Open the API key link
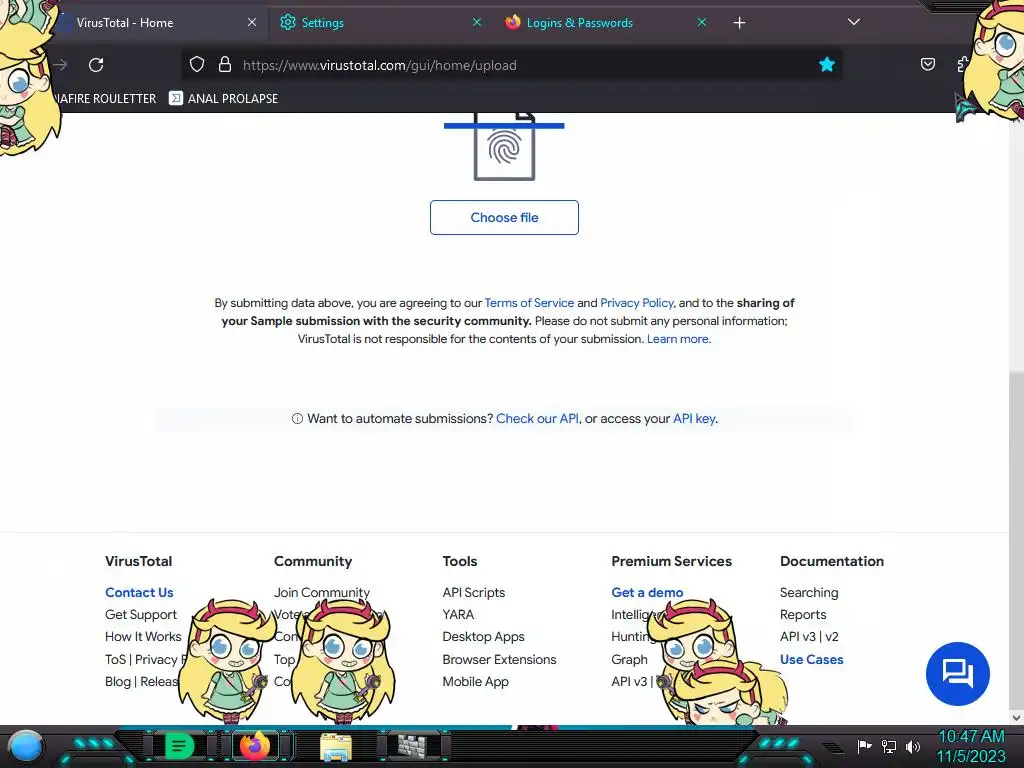This screenshot has width=1024, height=768. point(694,419)
